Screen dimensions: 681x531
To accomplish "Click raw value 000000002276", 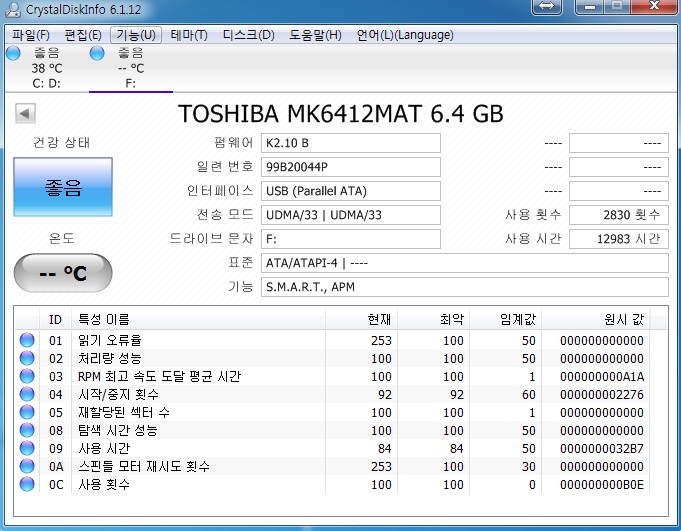I will pos(602,395).
